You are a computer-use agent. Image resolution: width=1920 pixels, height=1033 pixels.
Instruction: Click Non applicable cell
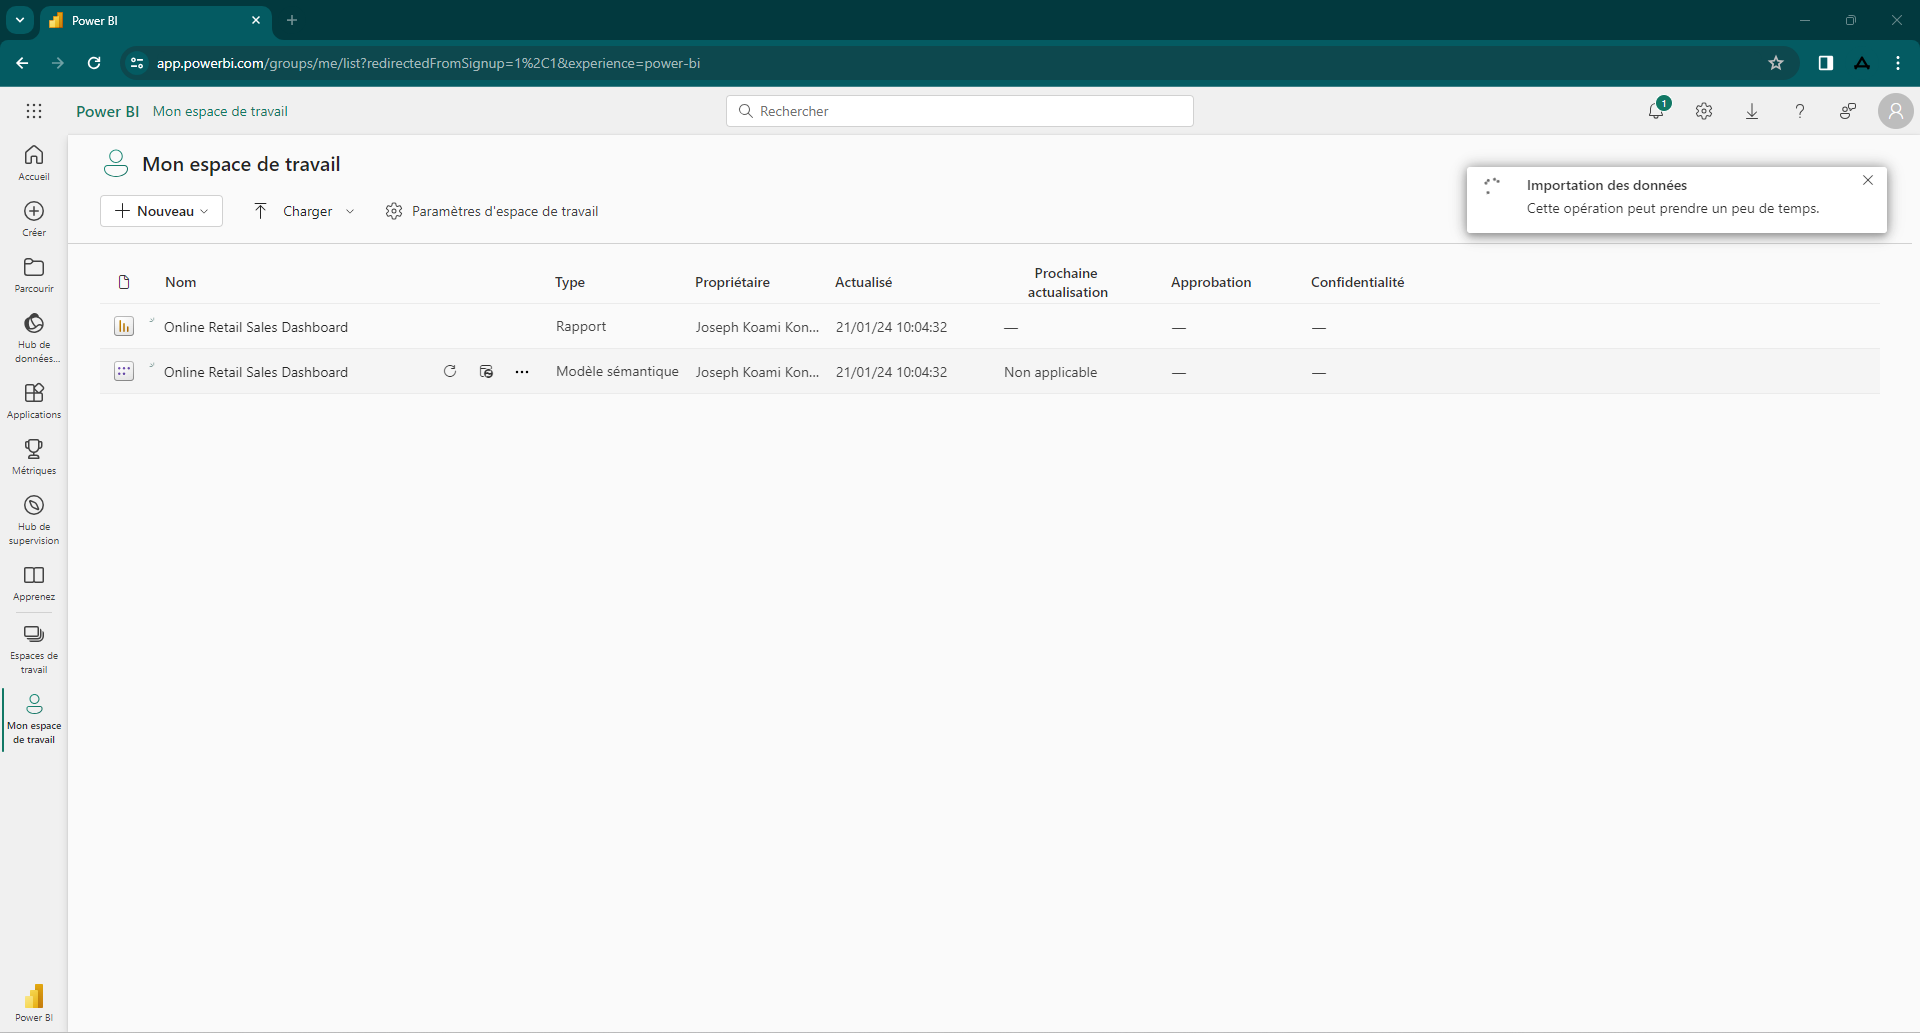(x=1050, y=372)
